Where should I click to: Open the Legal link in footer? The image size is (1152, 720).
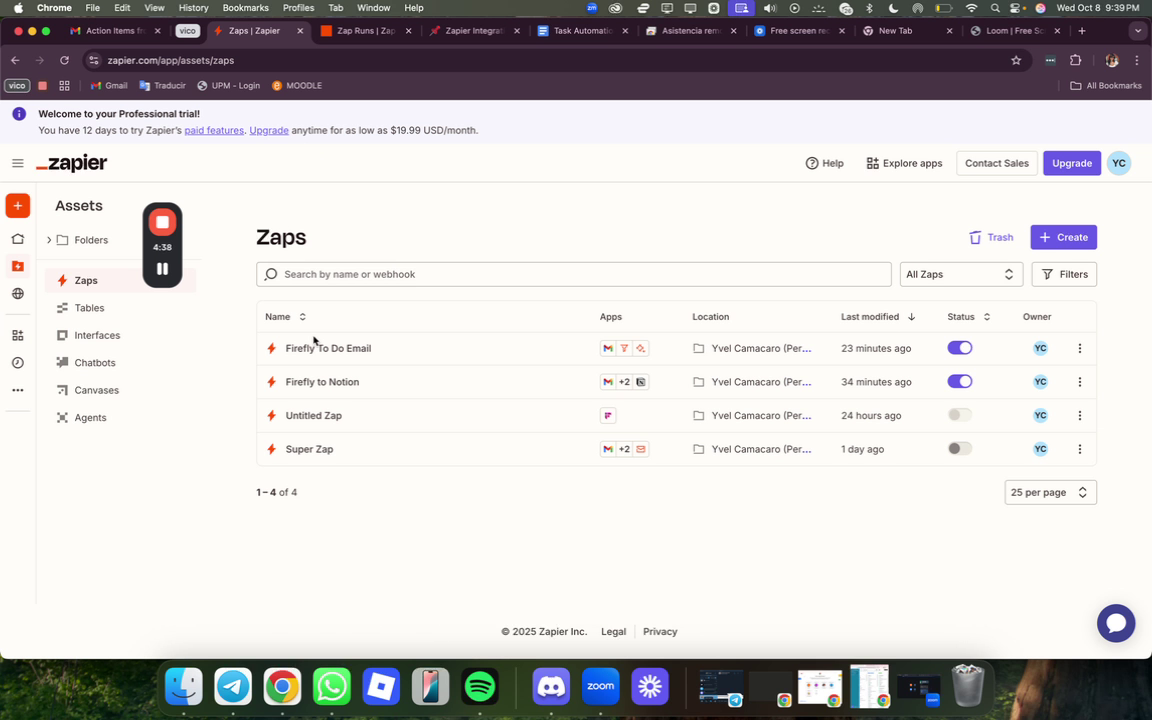(x=613, y=632)
